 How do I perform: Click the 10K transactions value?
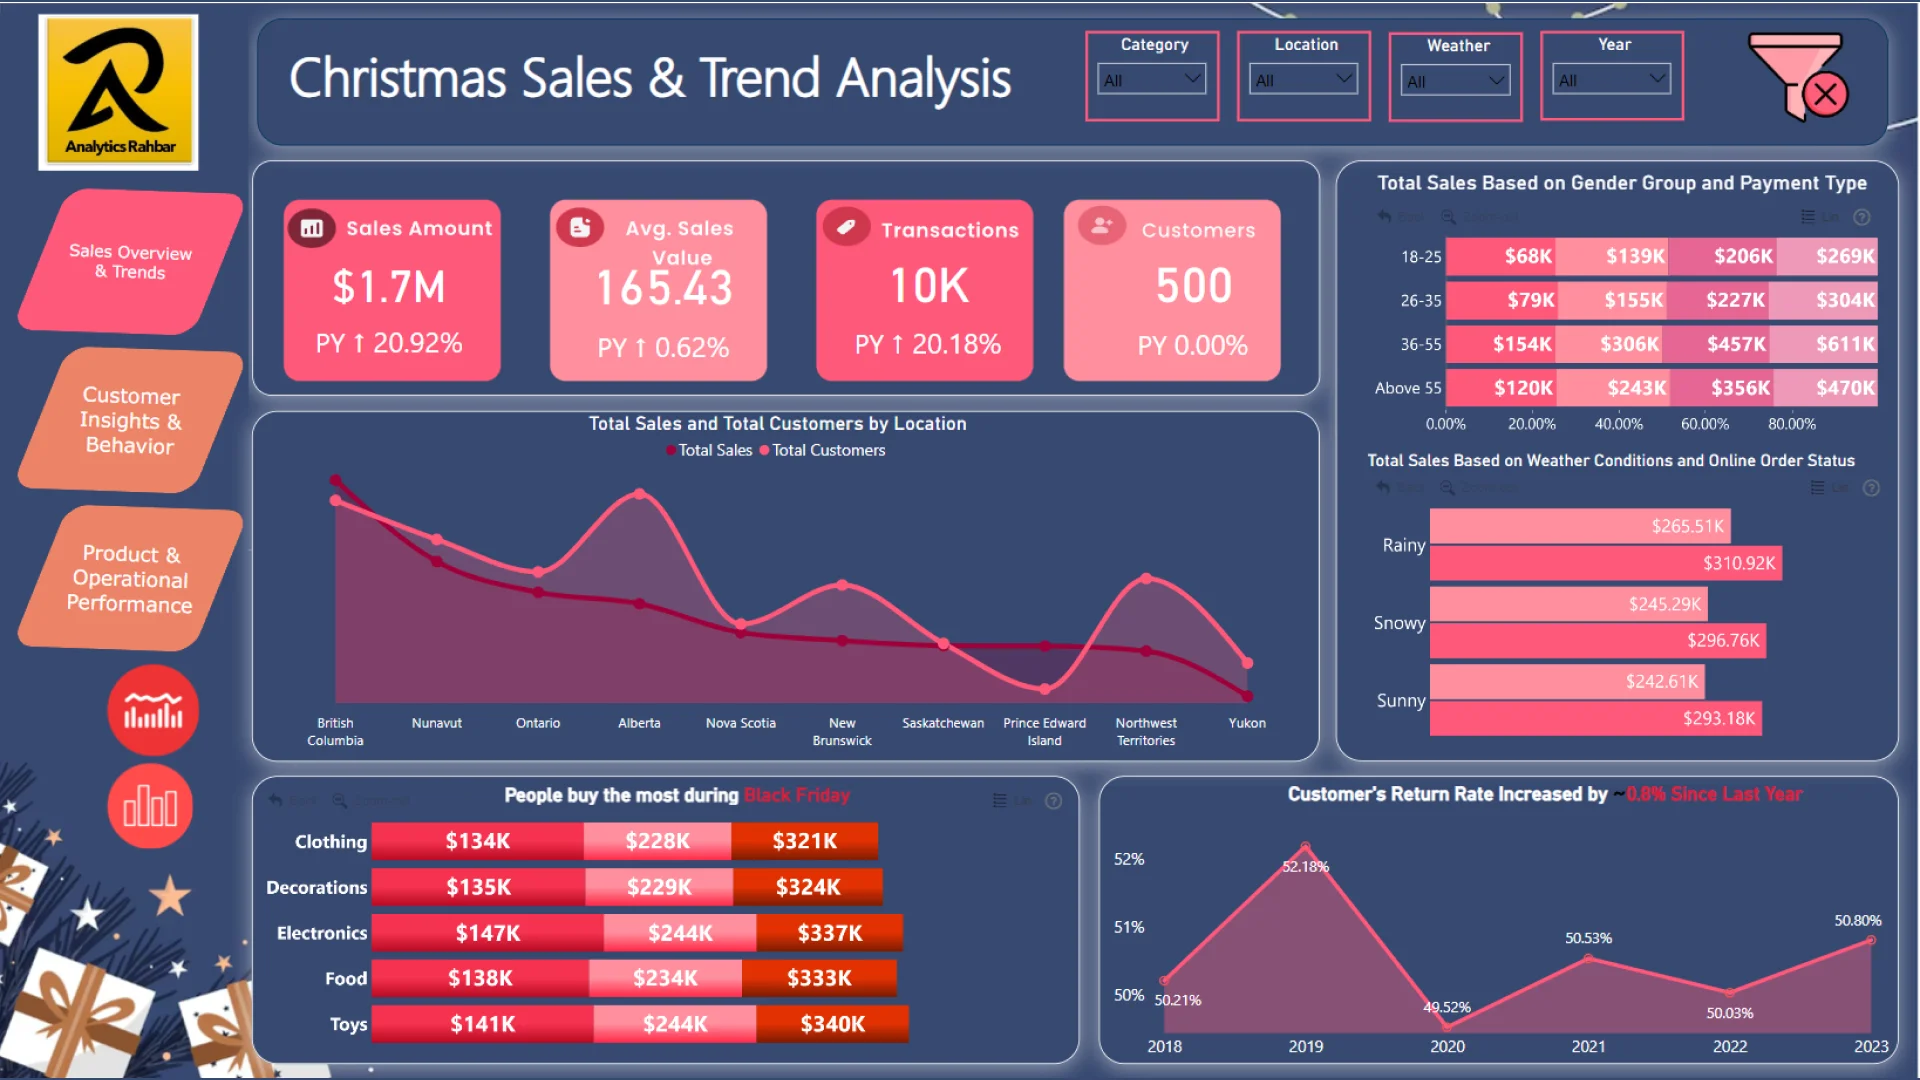pos(929,287)
